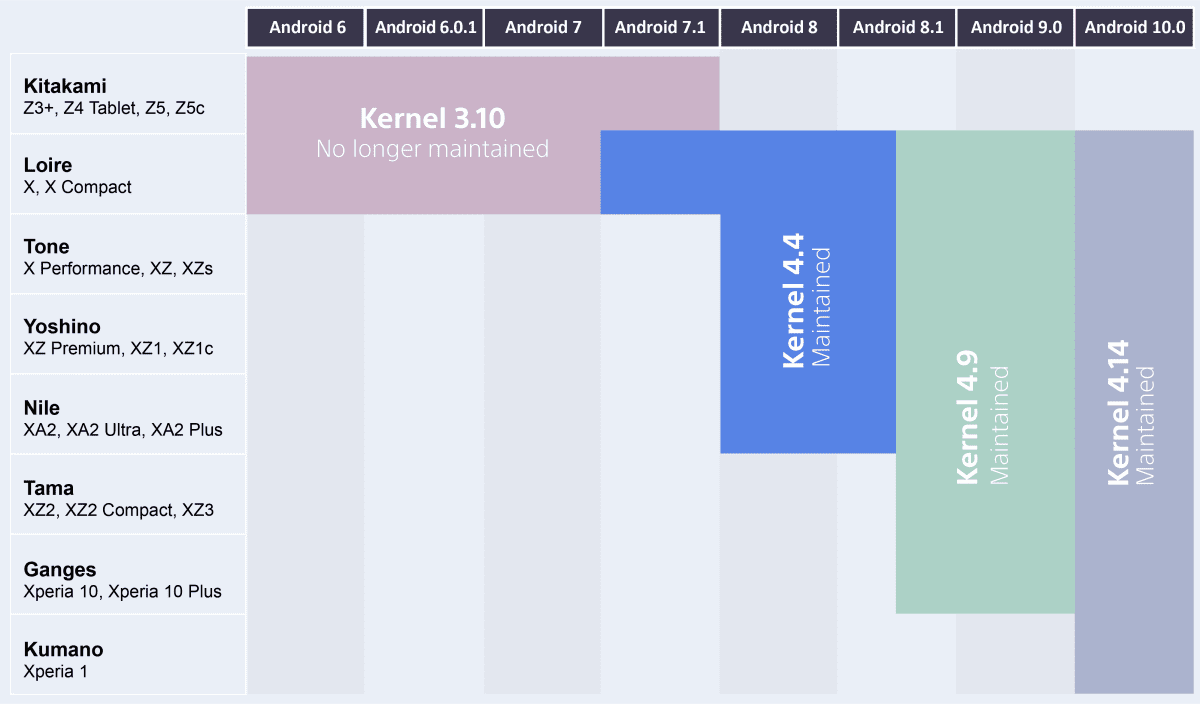
Task: Select the Android 8.1 column header
Action: 897,27
